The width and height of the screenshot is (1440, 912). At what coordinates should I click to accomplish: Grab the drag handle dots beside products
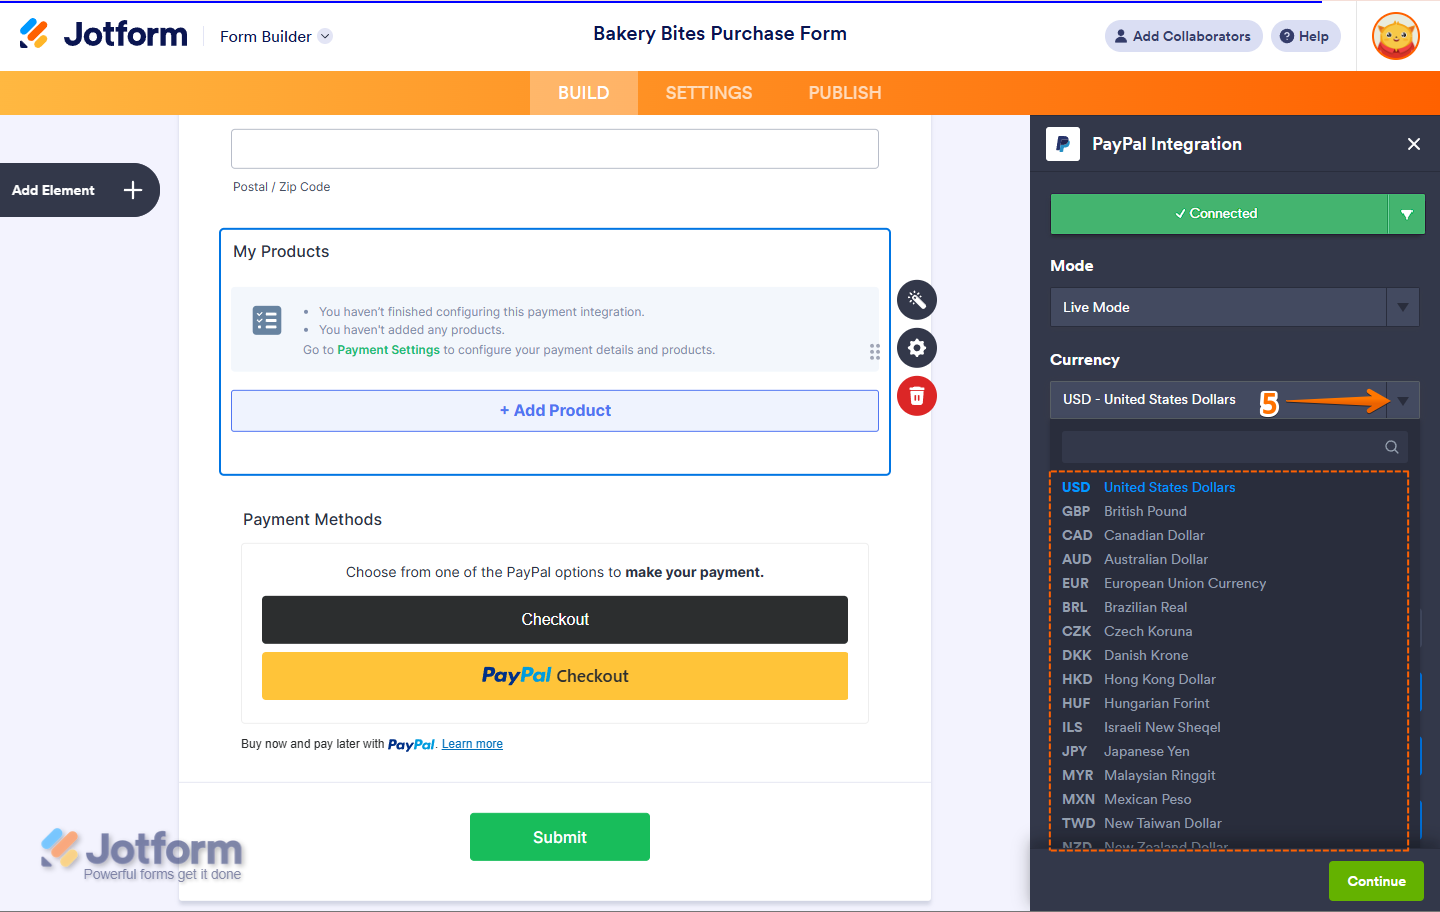click(875, 352)
